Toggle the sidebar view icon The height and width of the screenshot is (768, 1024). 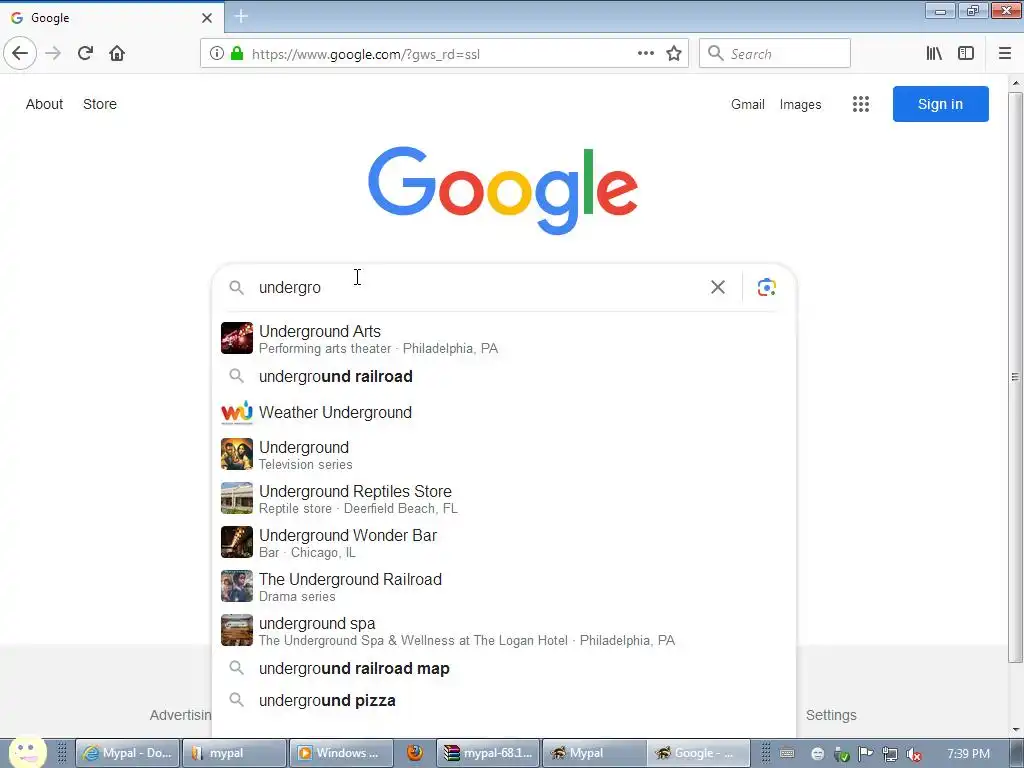point(966,53)
